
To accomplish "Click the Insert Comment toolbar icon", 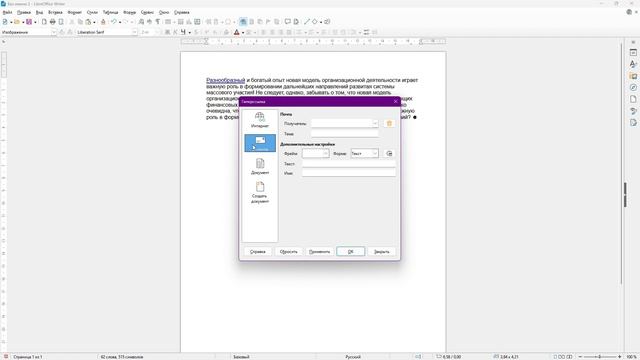I will coord(287,22).
